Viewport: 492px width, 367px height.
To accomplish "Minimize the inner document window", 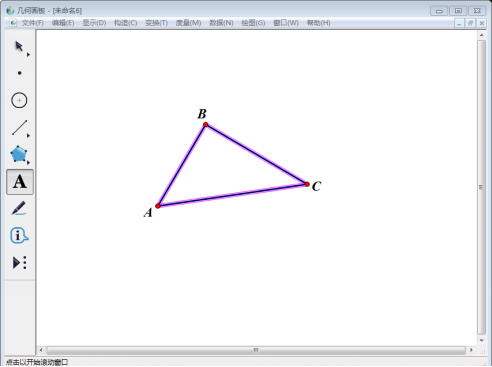I will click(459, 23).
